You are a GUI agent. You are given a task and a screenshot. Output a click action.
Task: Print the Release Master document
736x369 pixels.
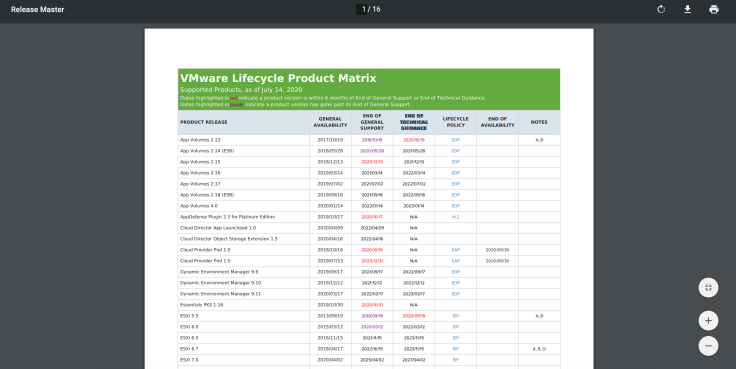714,9
